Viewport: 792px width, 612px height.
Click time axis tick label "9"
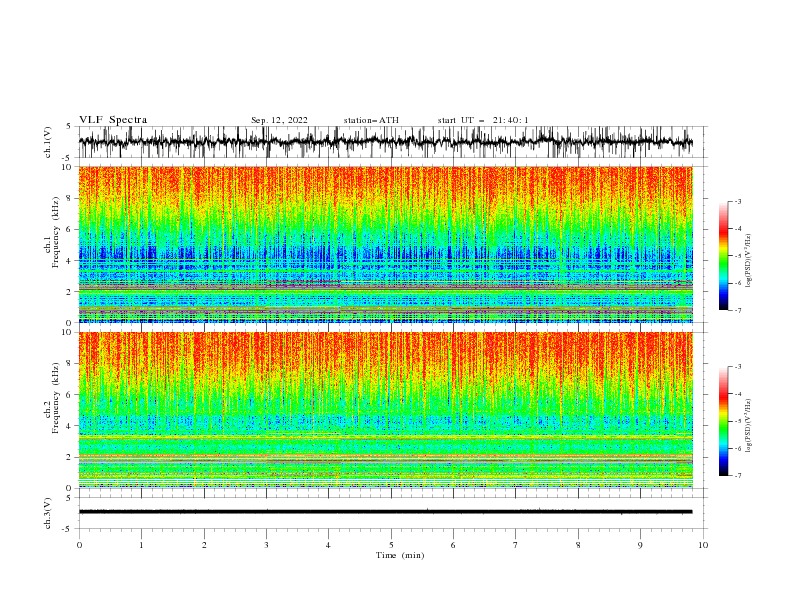coord(640,545)
